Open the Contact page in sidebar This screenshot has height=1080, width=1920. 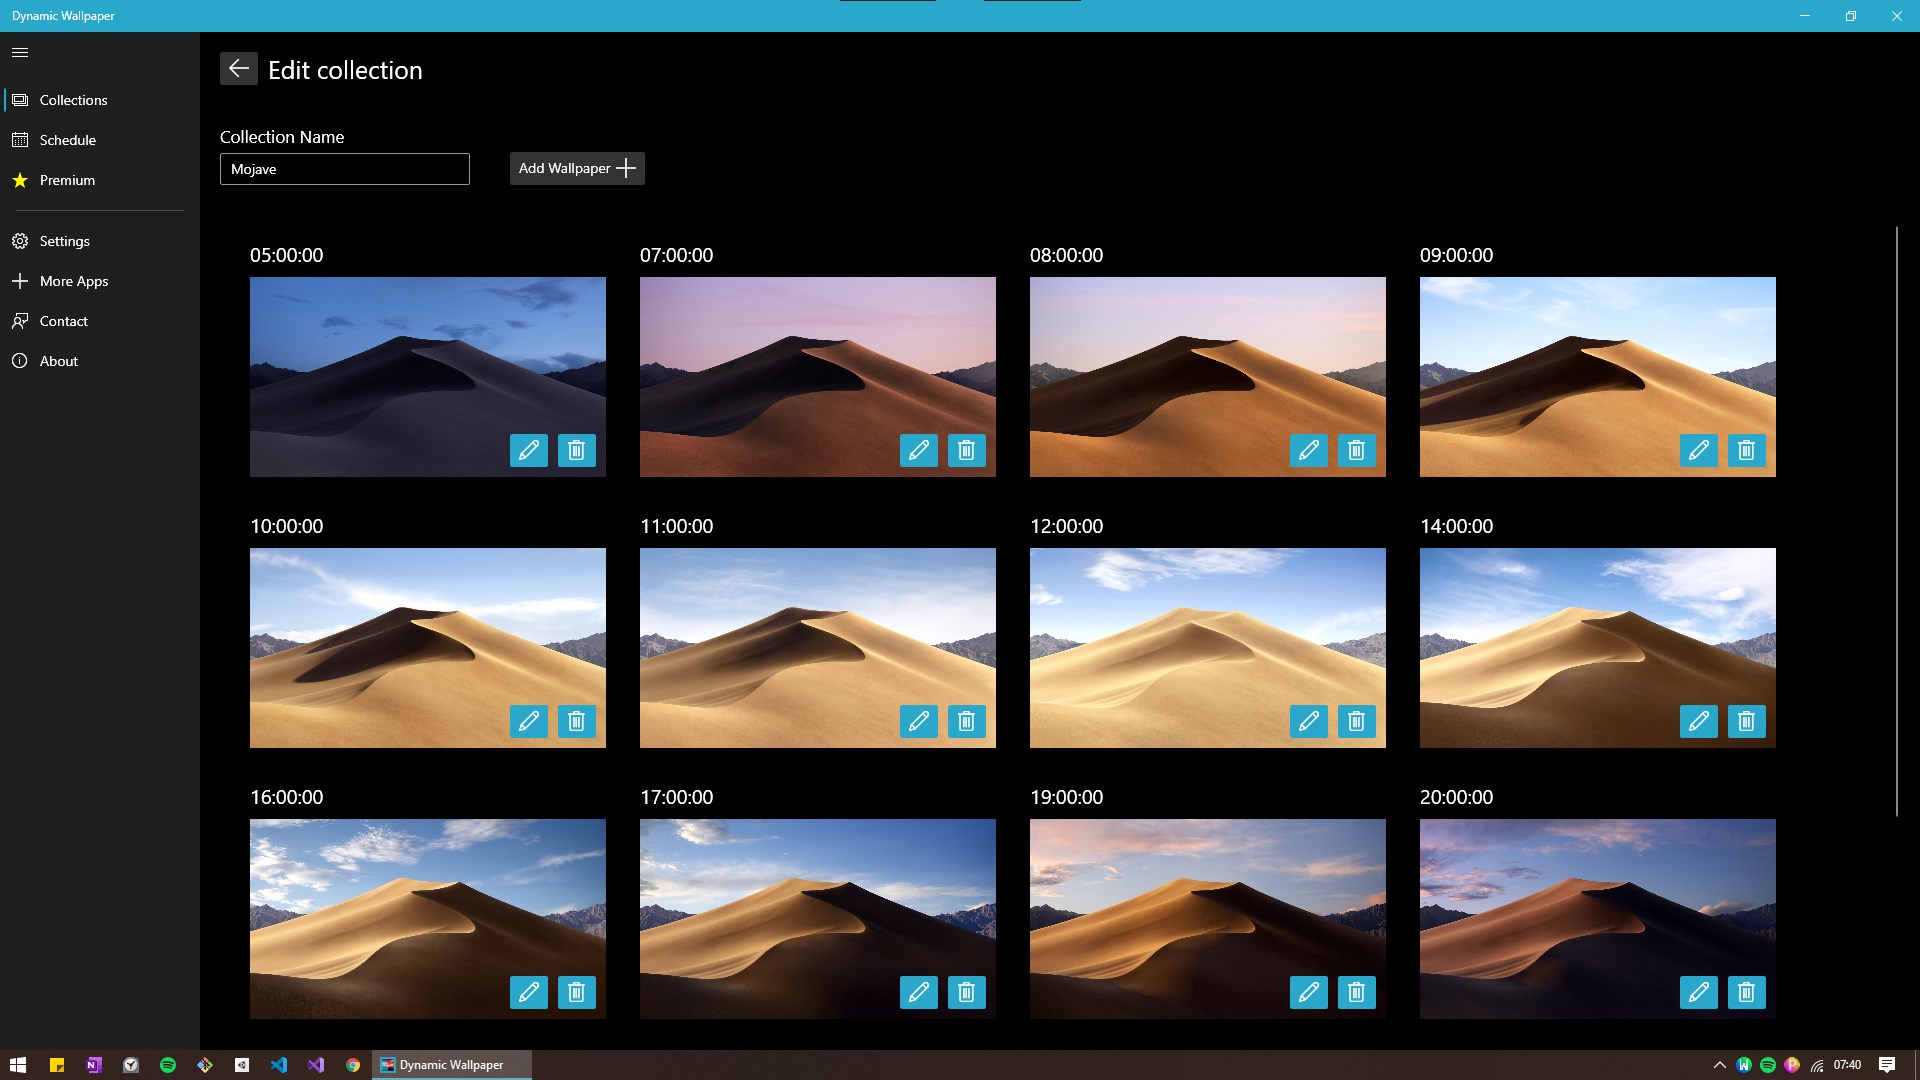pos(63,321)
